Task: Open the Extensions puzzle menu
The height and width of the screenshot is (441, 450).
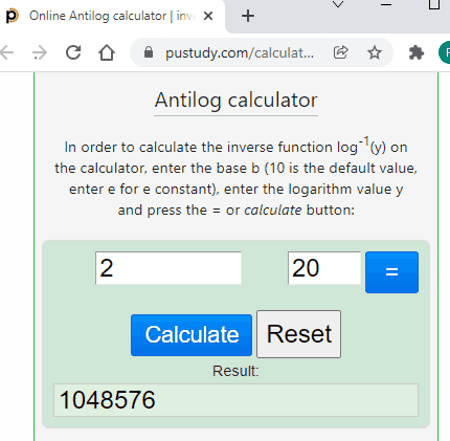Action: (416, 53)
